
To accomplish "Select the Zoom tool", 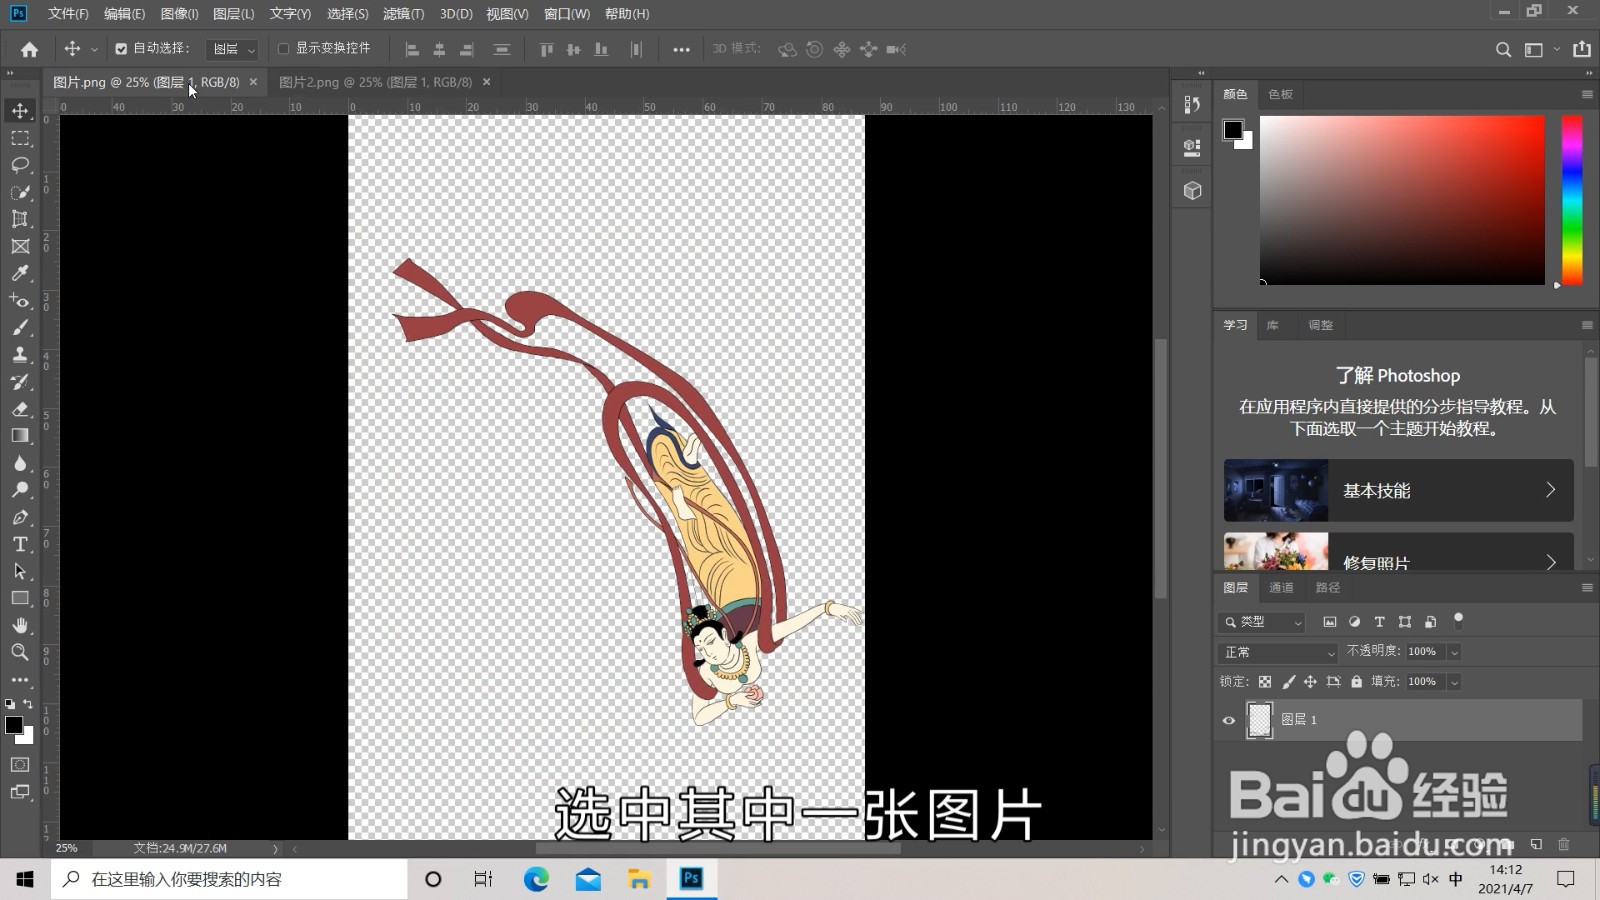I will pos(20,652).
